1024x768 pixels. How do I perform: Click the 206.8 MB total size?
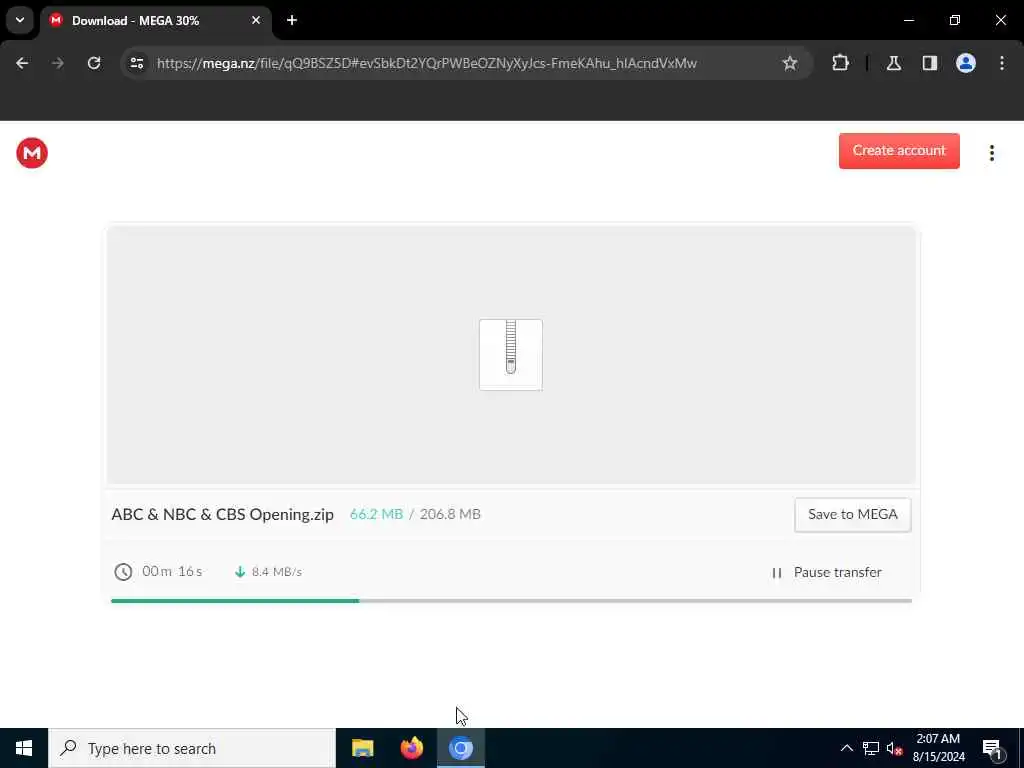(450, 514)
